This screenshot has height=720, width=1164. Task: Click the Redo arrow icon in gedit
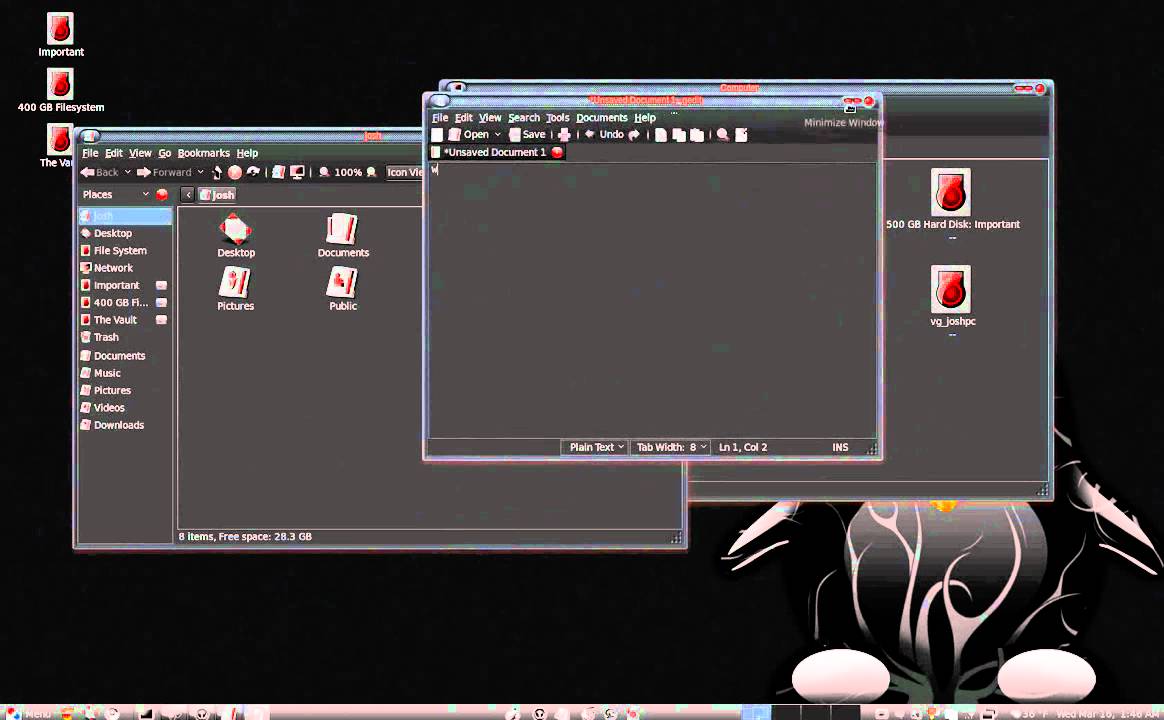click(x=634, y=134)
